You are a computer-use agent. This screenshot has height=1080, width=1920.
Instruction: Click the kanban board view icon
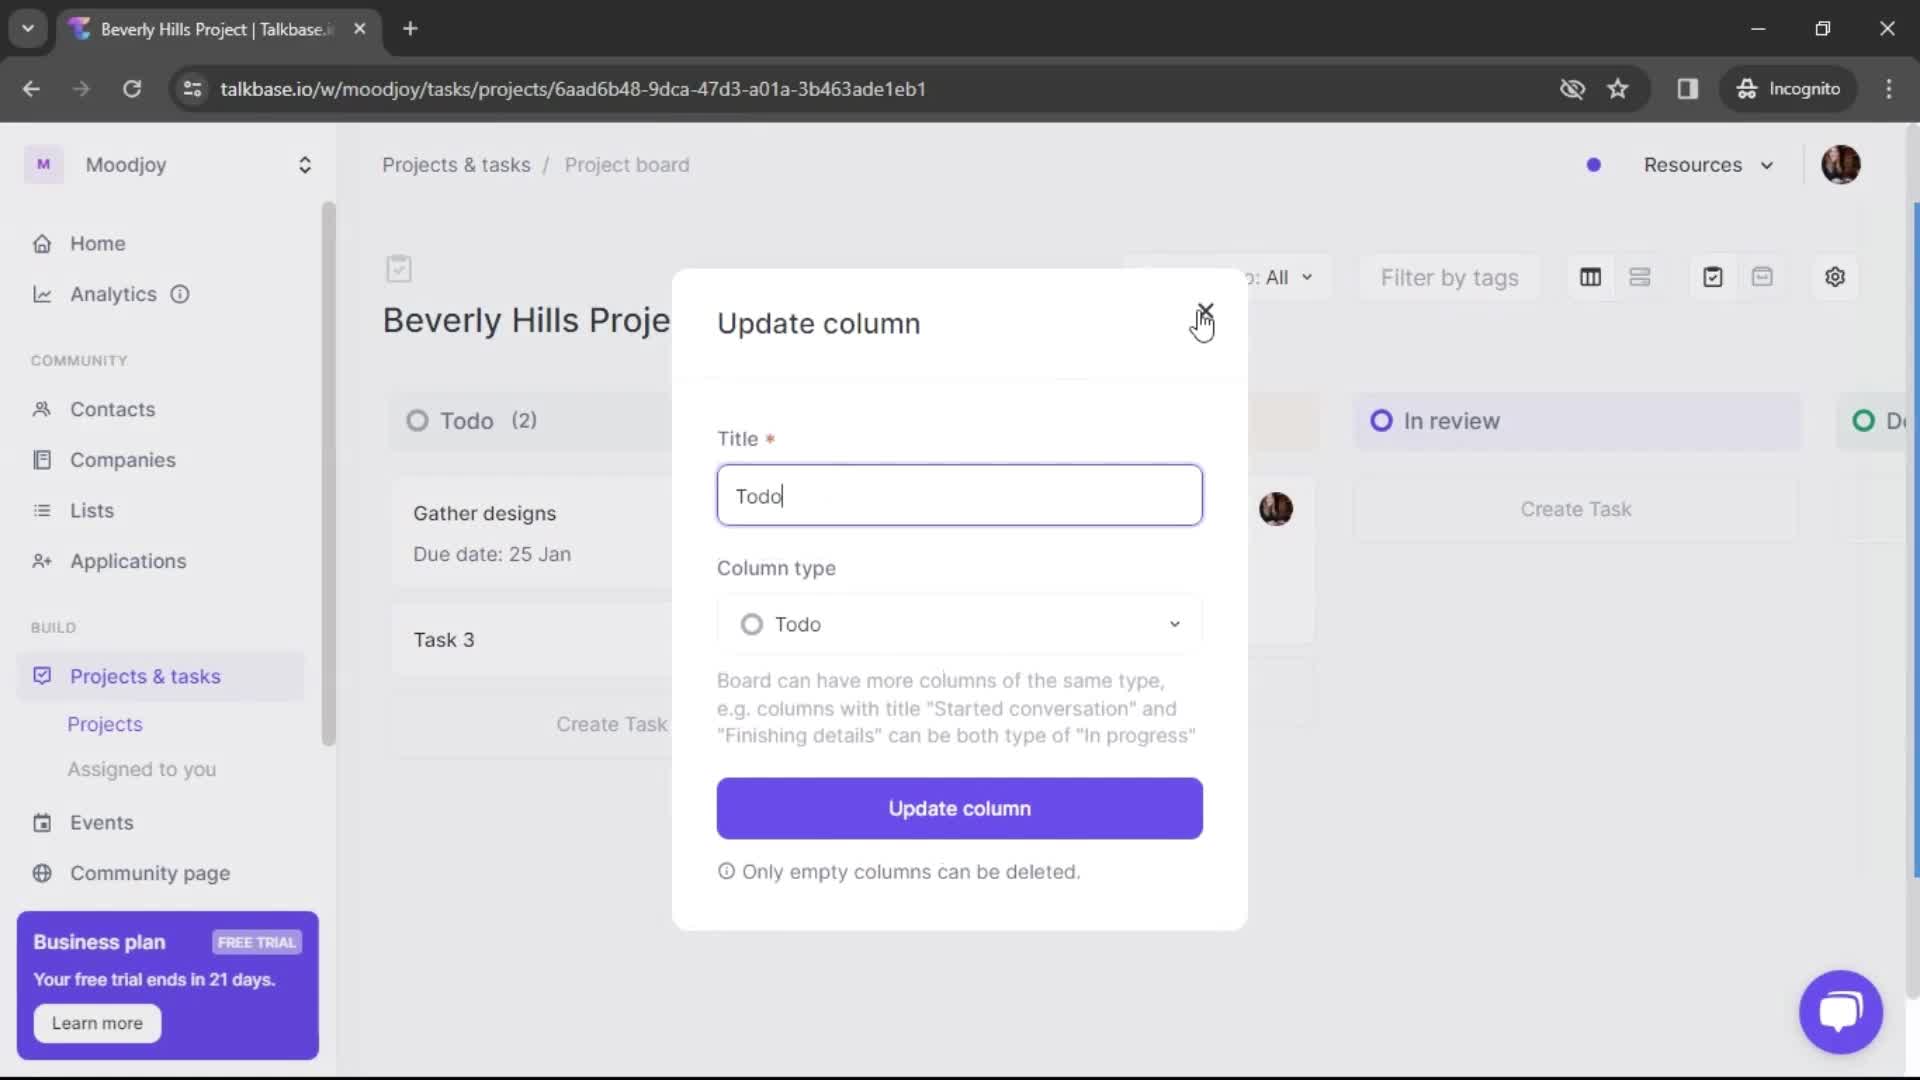[1590, 277]
